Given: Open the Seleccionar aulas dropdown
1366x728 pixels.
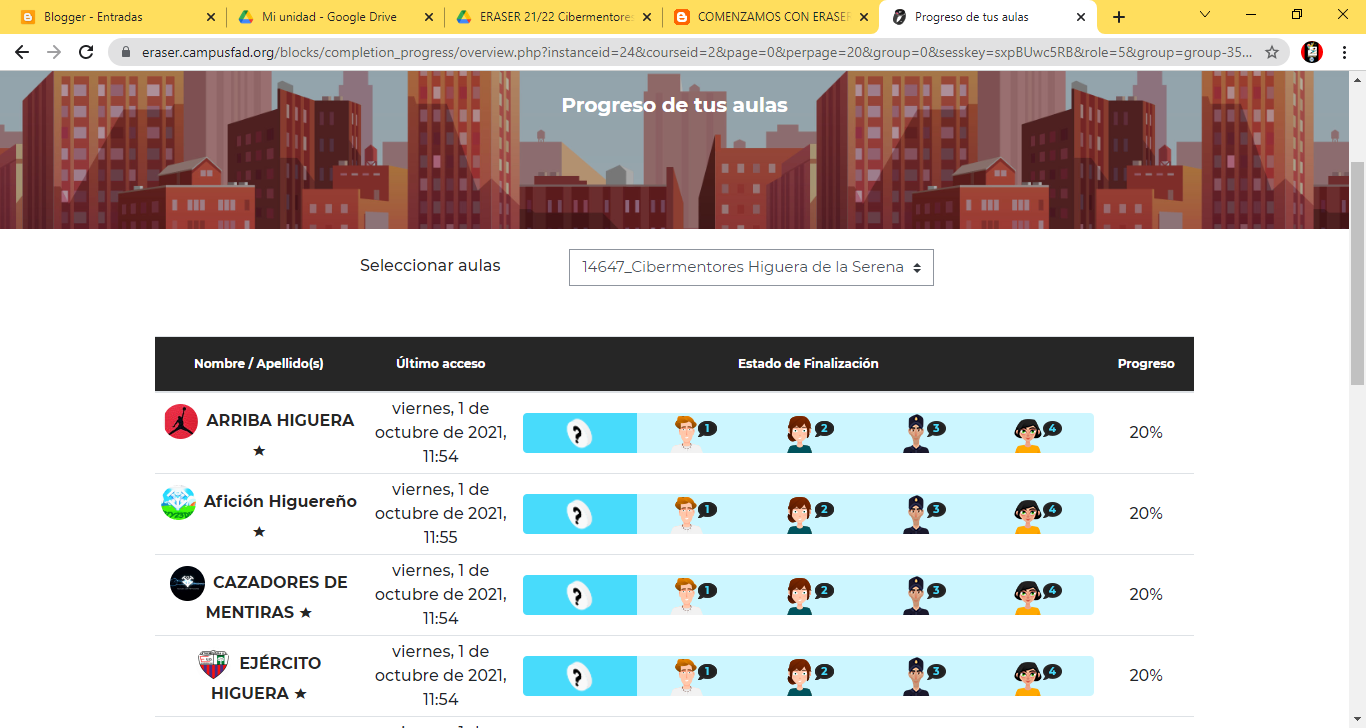Looking at the screenshot, I should click(751, 267).
